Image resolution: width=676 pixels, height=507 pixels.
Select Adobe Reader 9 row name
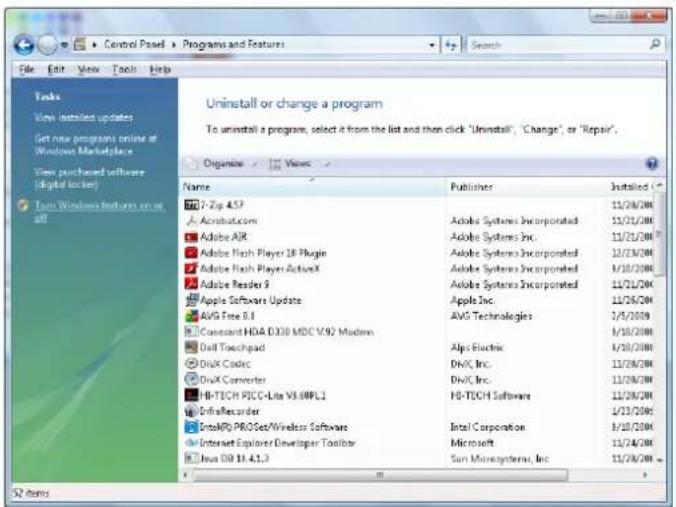(x=235, y=284)
